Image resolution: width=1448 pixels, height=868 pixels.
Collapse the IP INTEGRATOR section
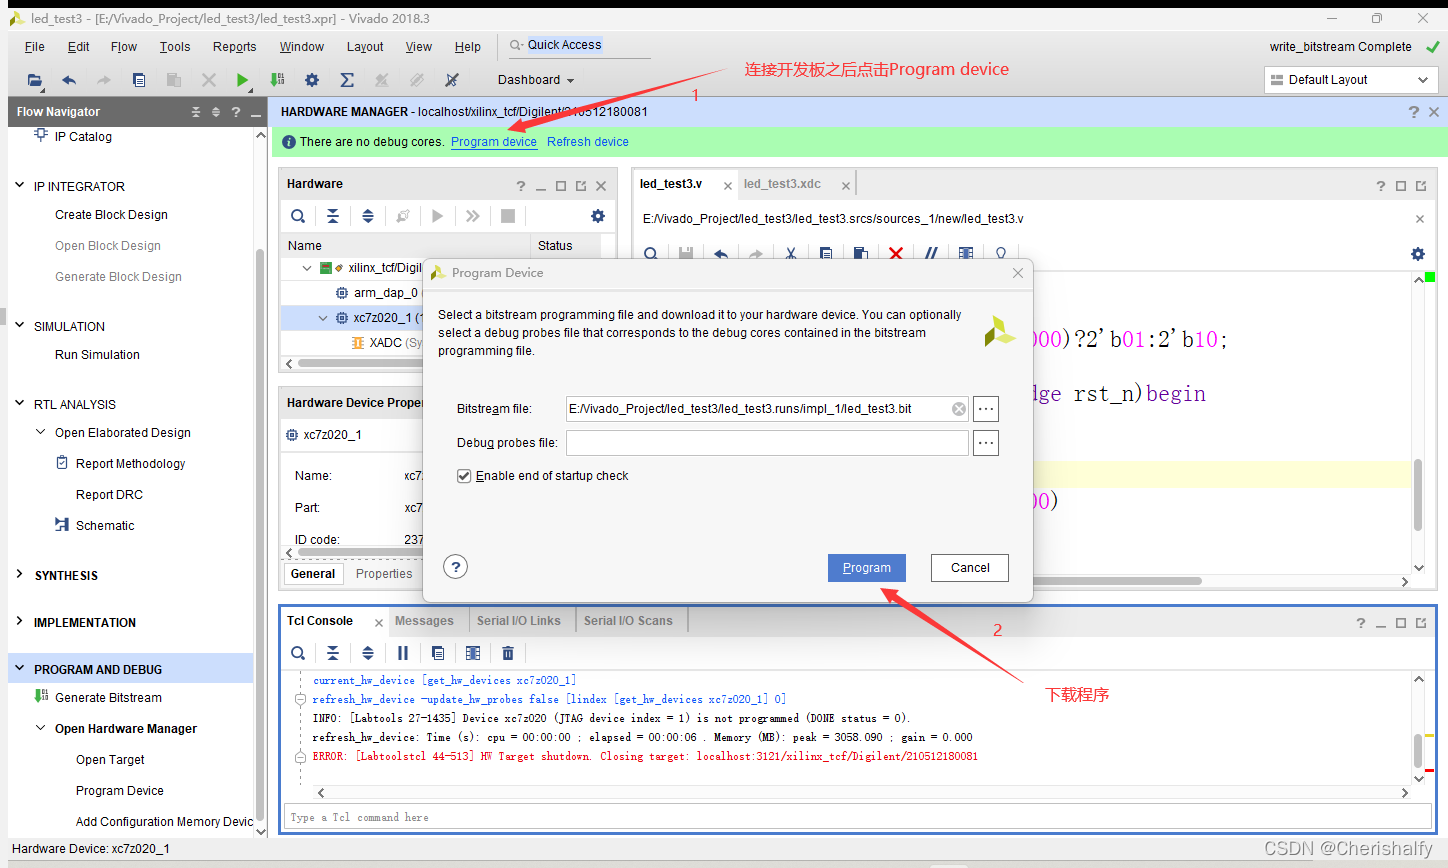pos(20,185)
